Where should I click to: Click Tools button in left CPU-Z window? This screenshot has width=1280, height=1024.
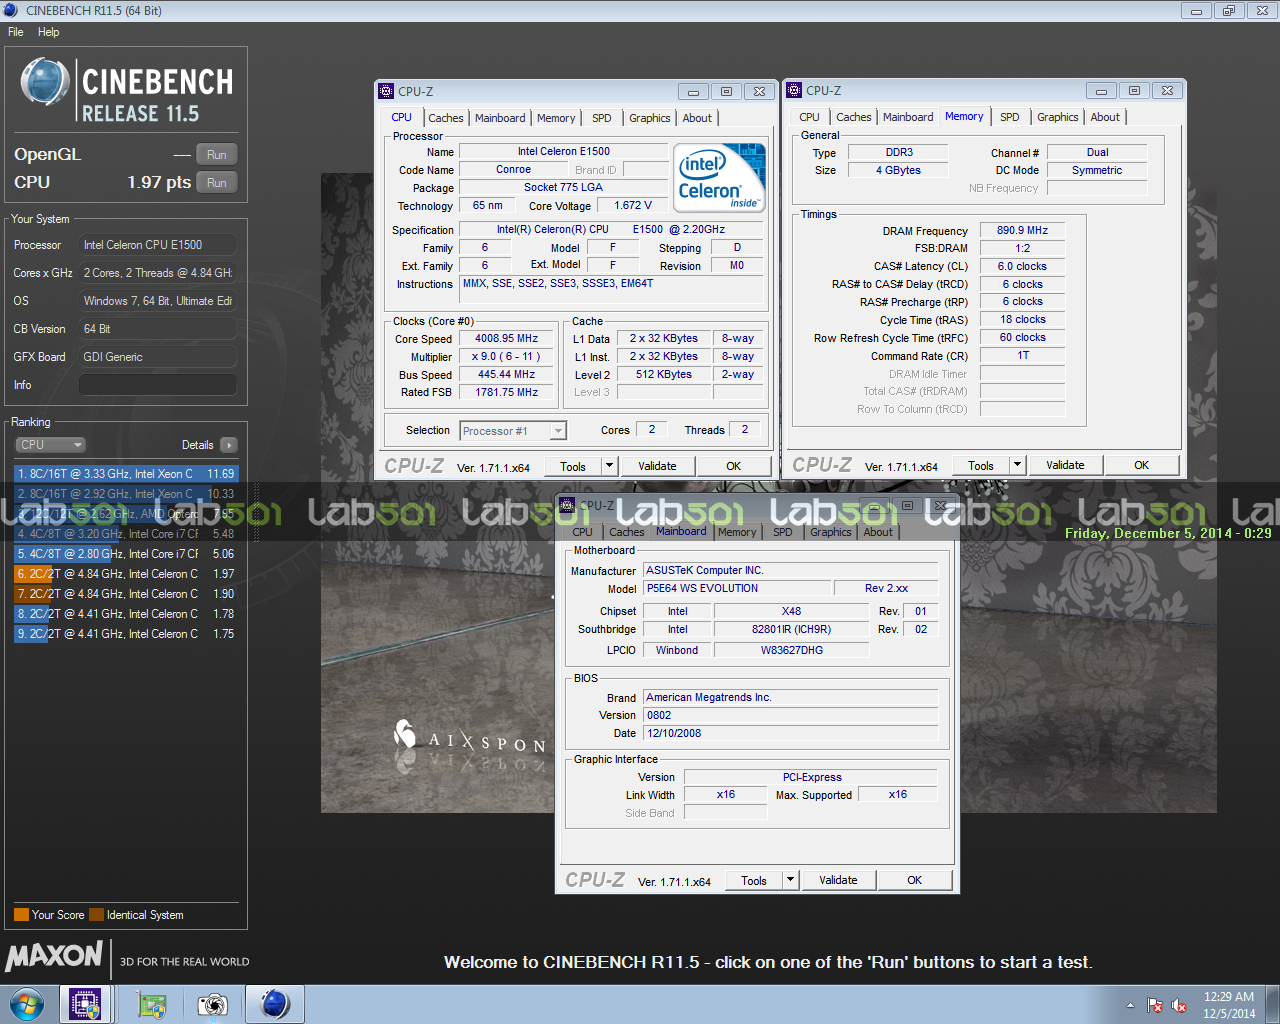(x=573, y=466)
